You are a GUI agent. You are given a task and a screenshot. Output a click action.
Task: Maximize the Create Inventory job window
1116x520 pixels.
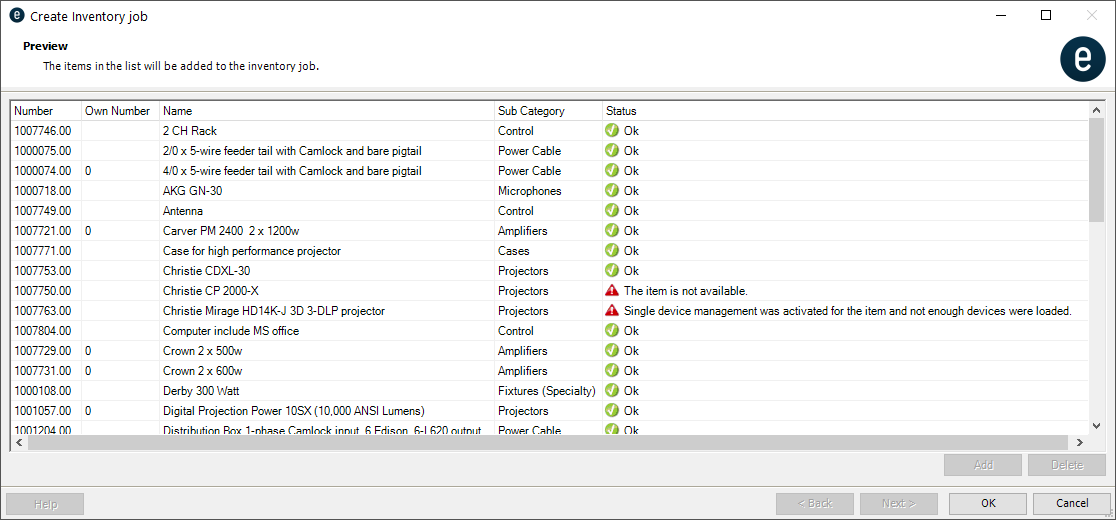[x=1046, y=16]
